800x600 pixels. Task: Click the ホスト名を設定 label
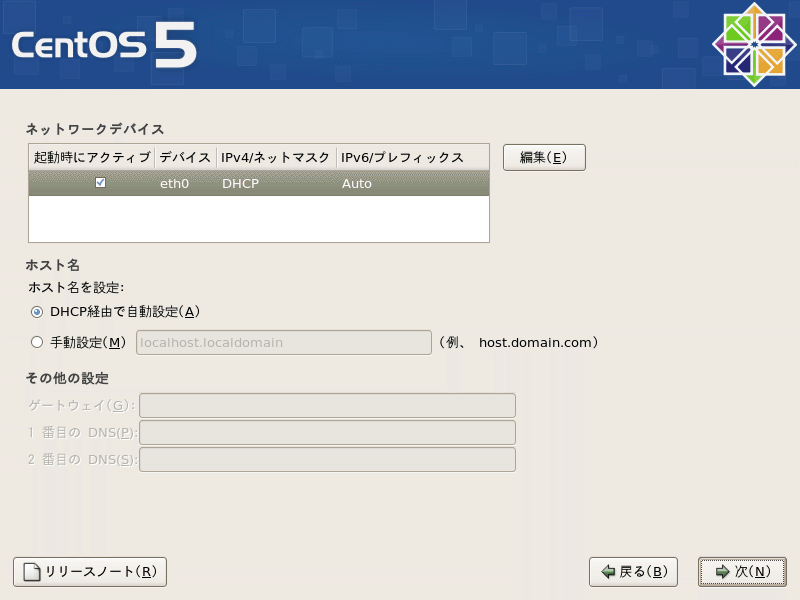tap(76, 288)
